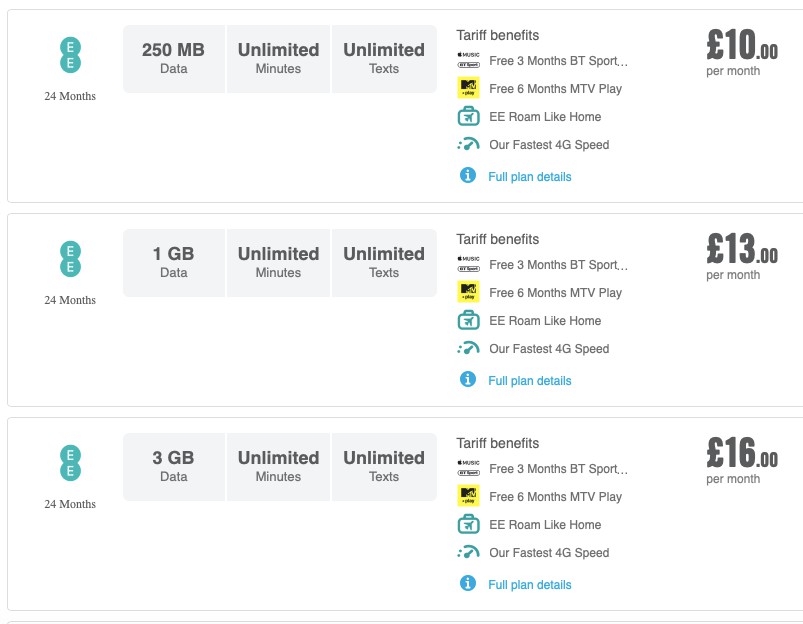The height and width of the screenshot is (624, 803).
Task: Open Full plan details for the £16 plan
Action: pyautogui.click(x=530, y=585)
